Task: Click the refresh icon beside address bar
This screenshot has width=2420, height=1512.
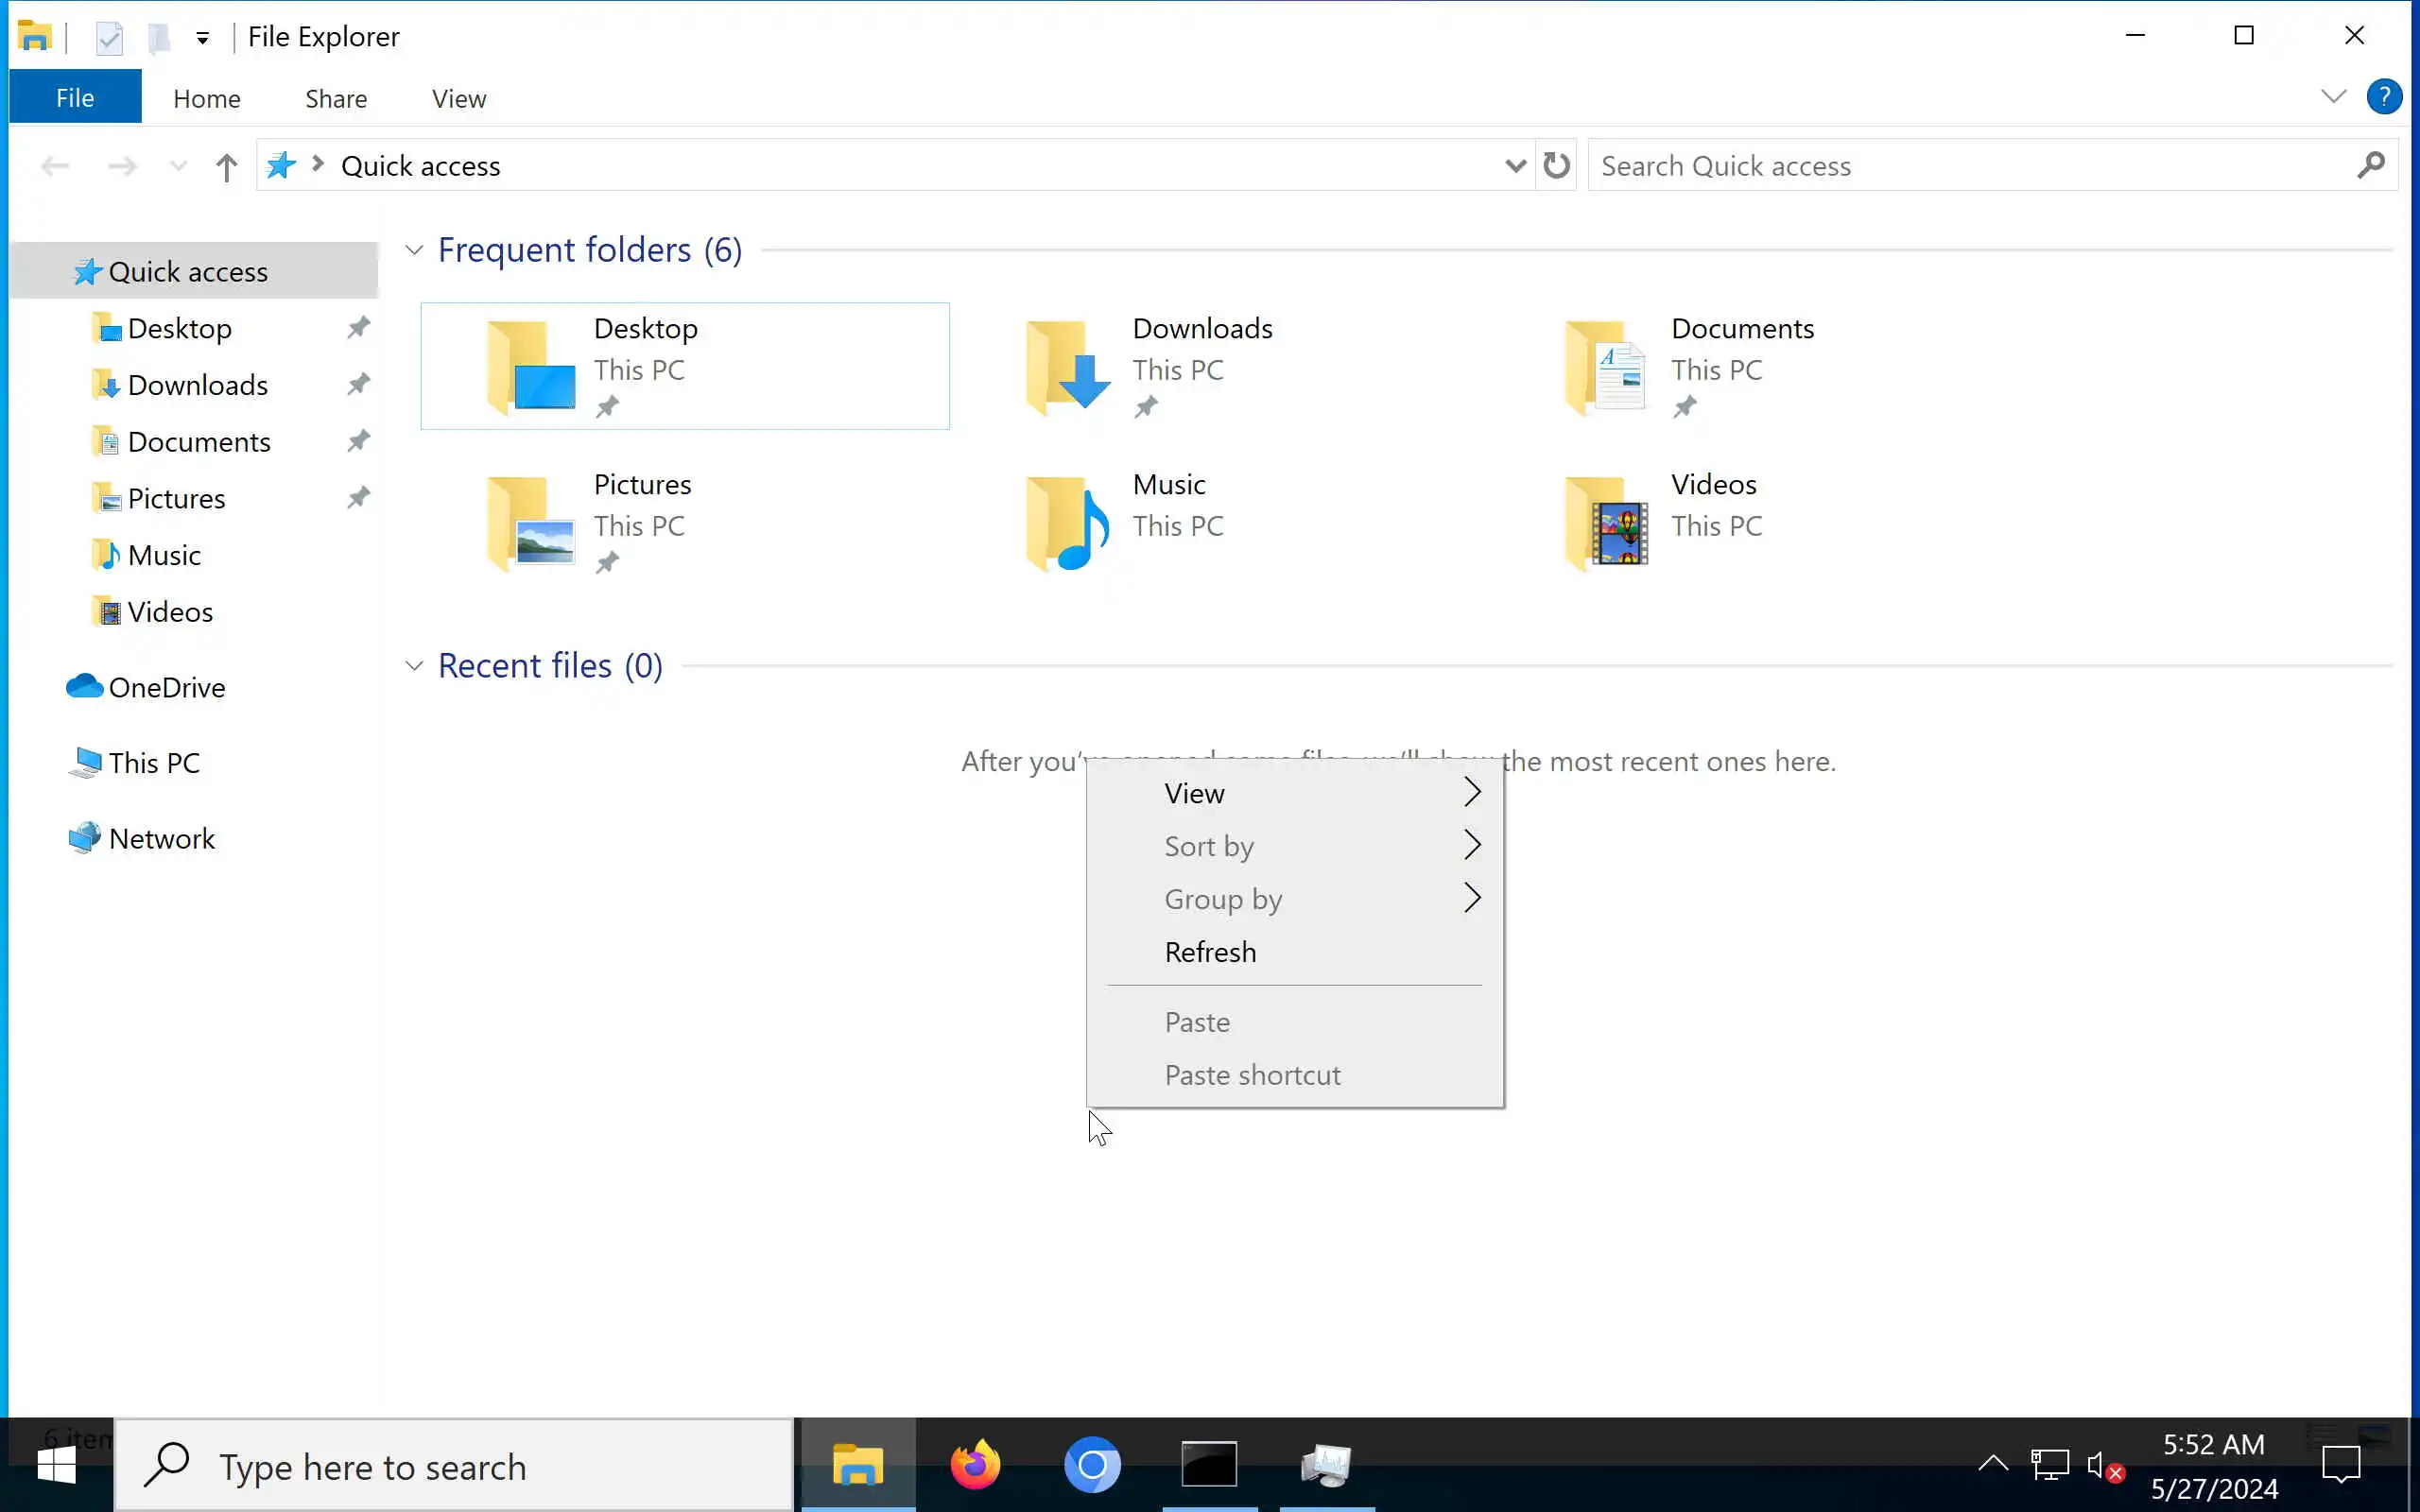Action: [x=1556, y=166]
